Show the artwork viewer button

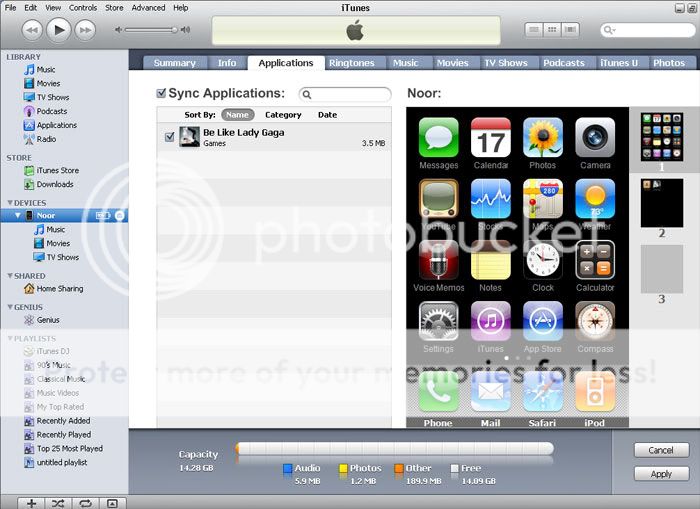[x=112, y=504]
